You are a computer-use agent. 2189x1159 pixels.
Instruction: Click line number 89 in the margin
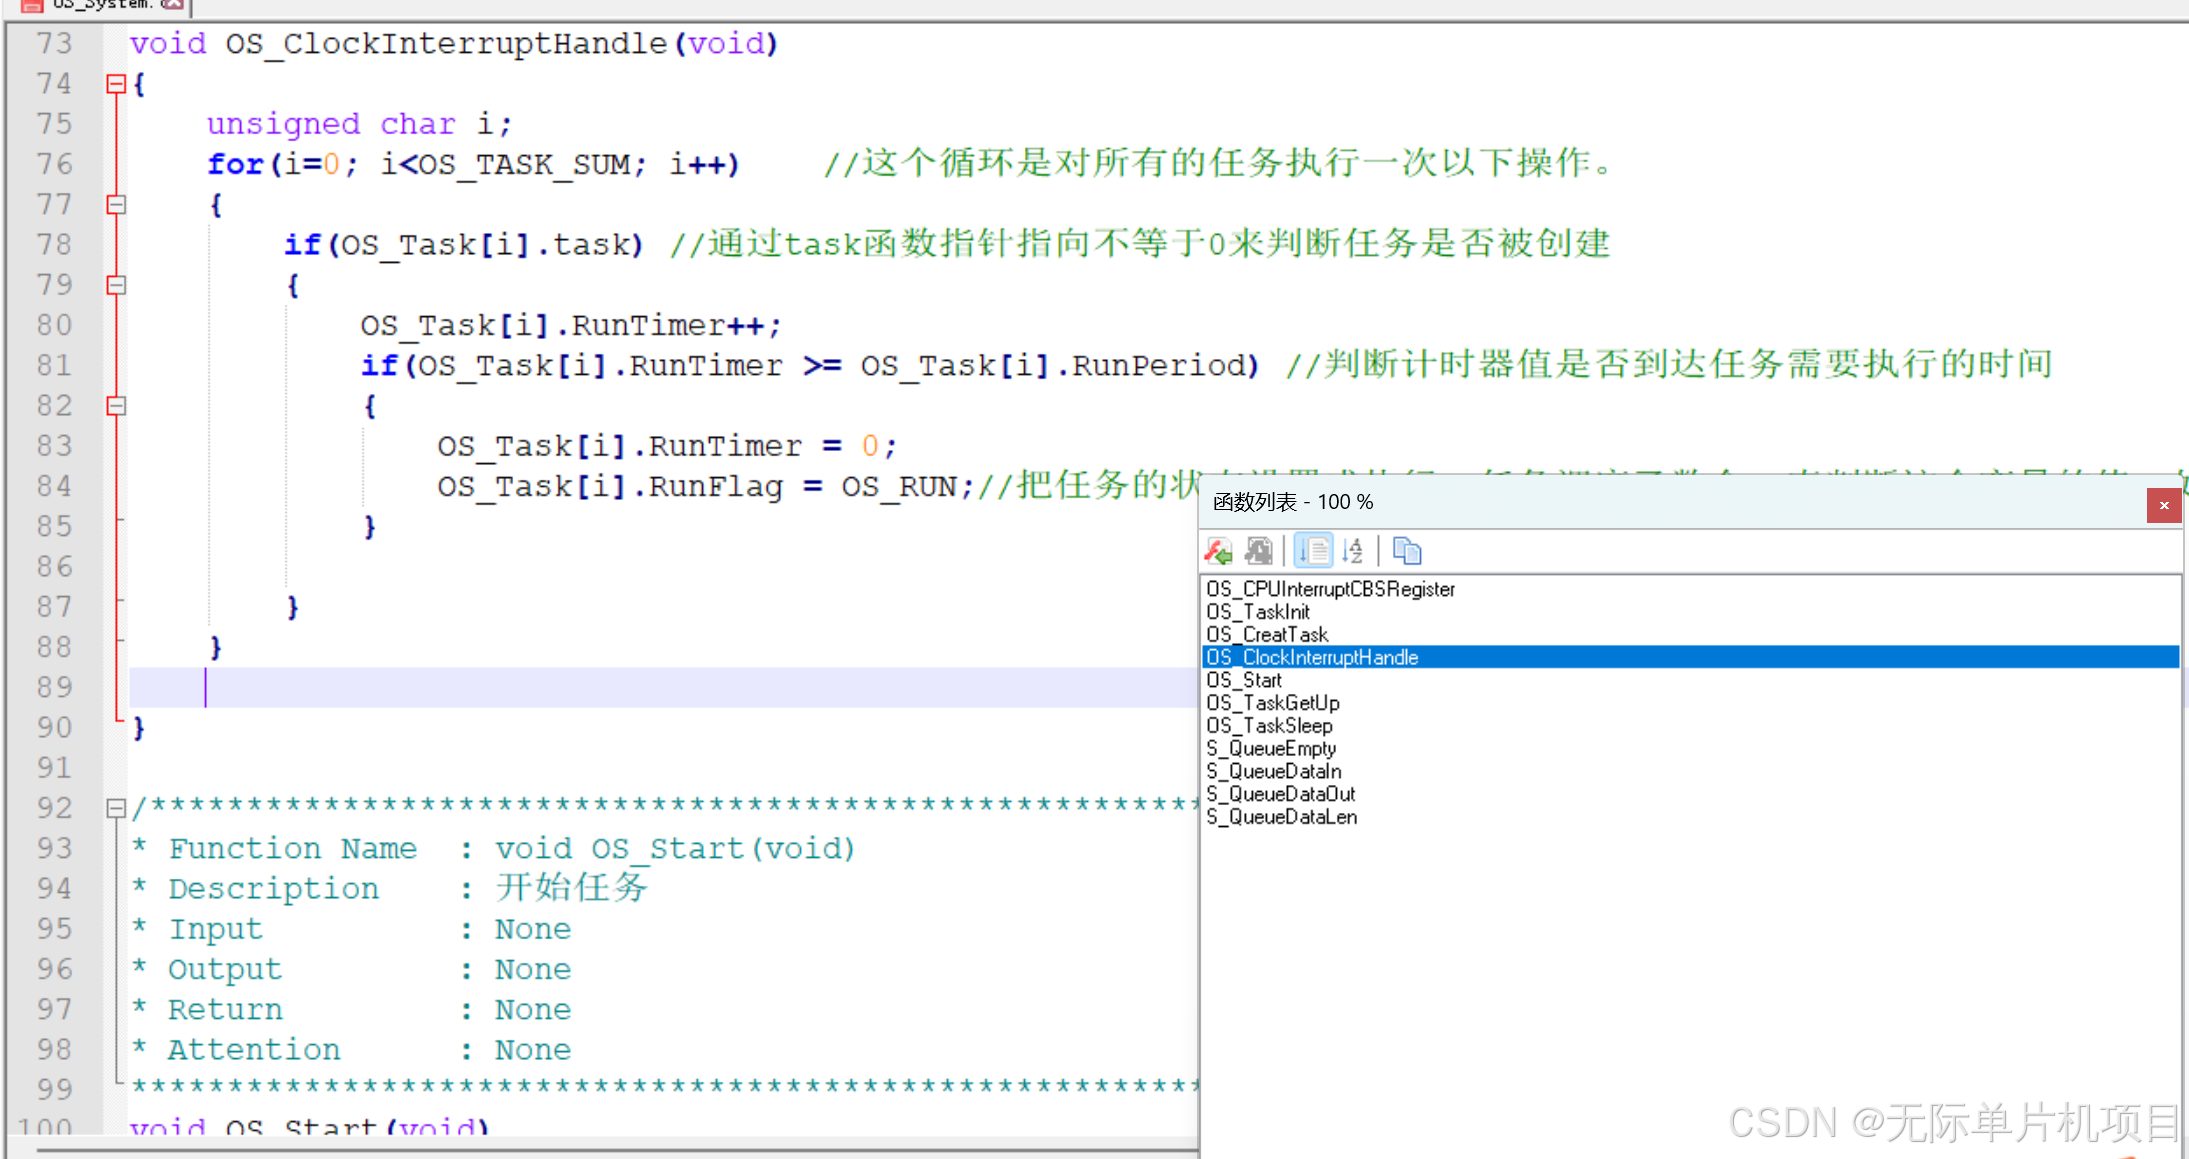coord(55,688)
